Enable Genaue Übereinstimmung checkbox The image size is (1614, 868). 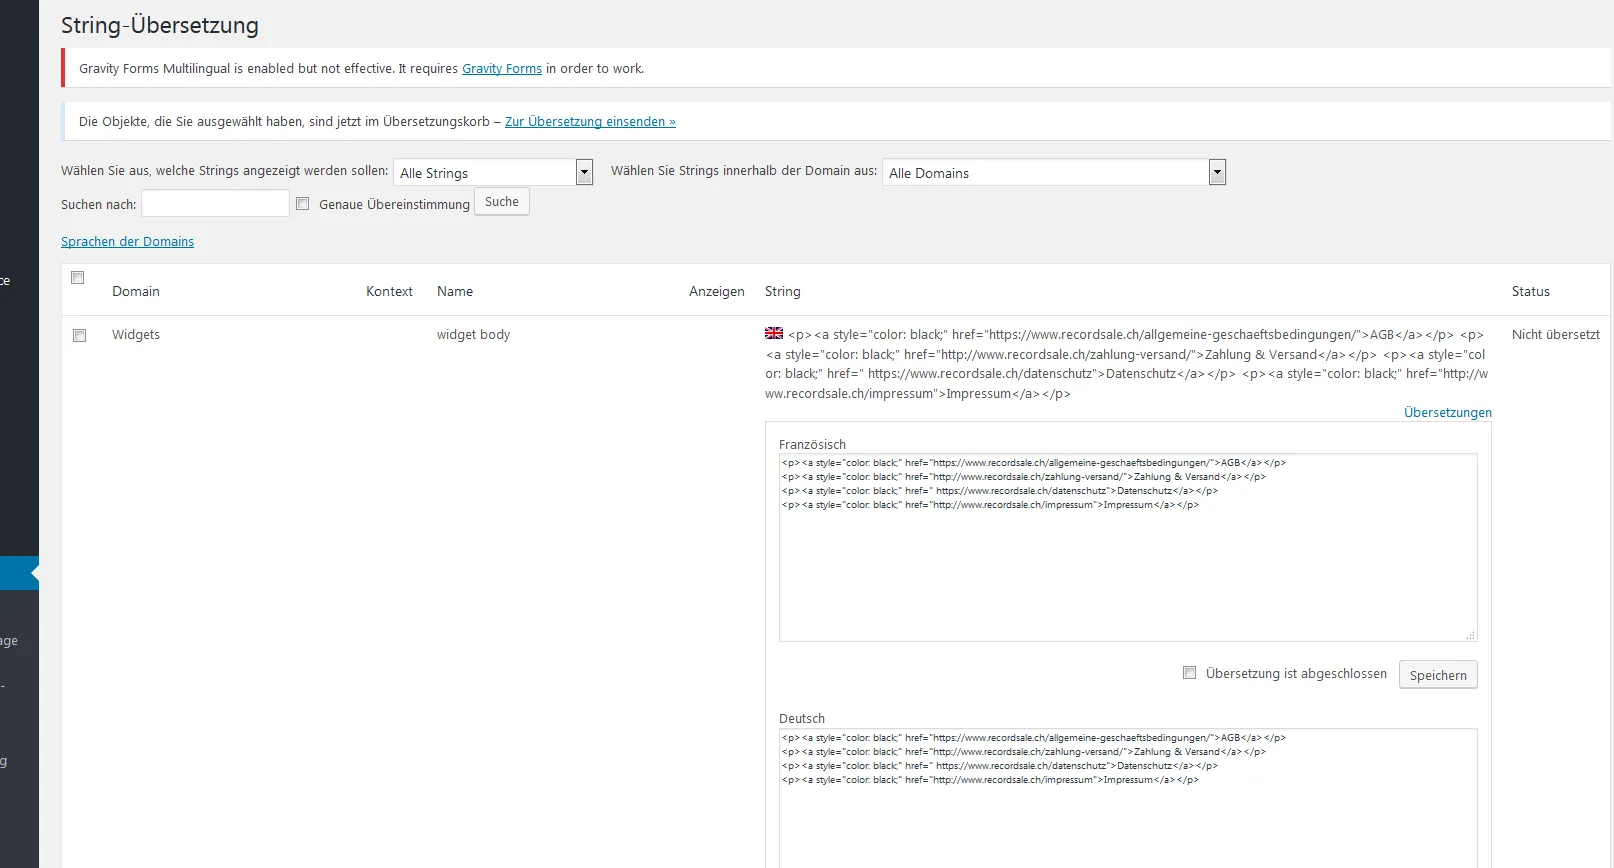click(302, 203)
